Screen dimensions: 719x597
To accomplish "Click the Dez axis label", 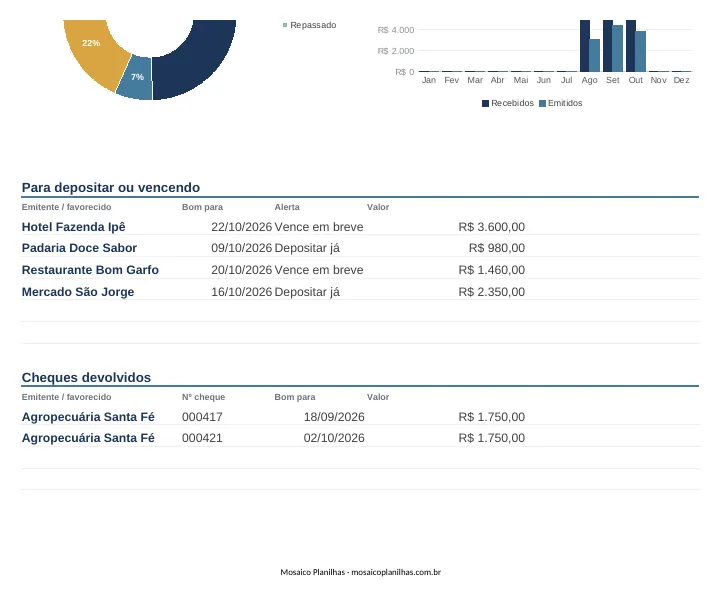I will click(x=681, y=80).
